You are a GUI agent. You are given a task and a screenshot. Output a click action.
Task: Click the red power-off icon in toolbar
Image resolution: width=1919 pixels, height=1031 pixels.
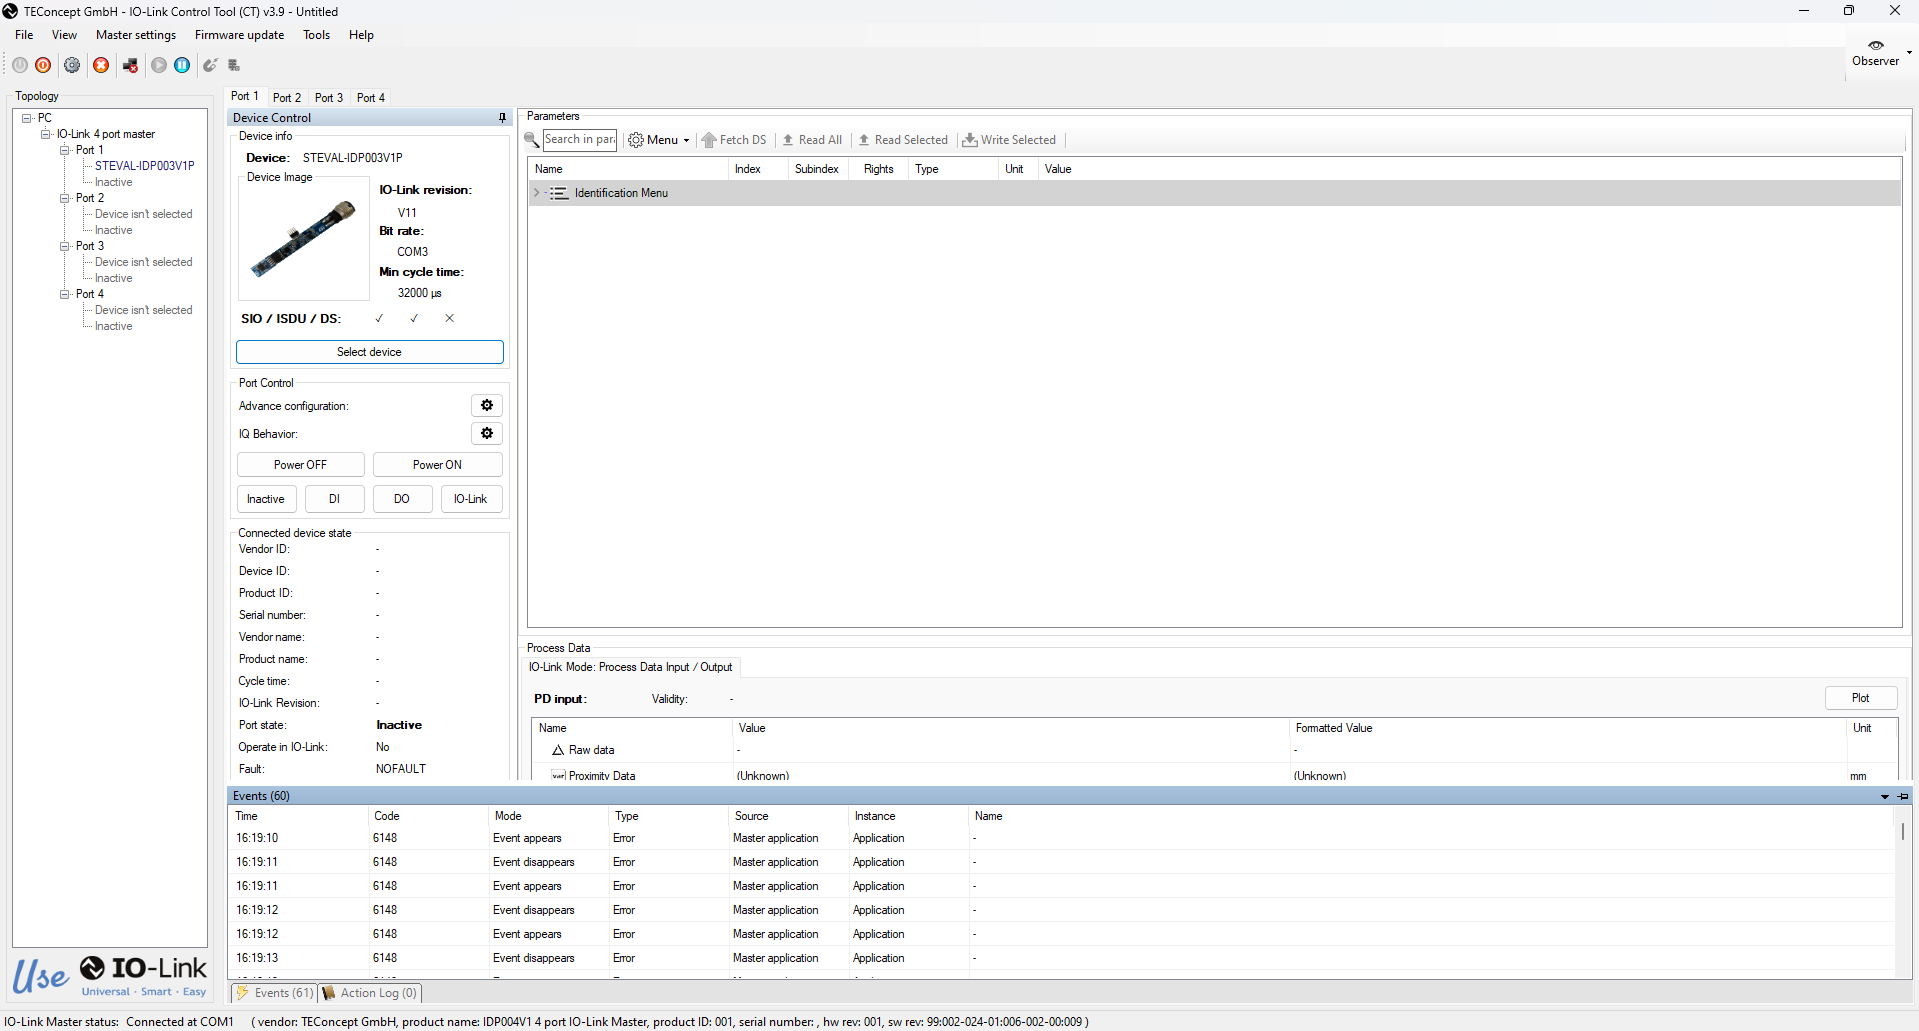pyautogui.click(x=43, y=65)
